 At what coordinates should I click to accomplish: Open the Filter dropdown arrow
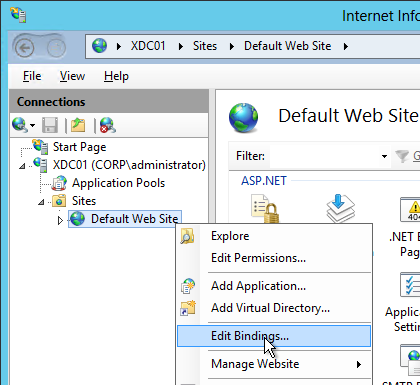pos(384,156)
